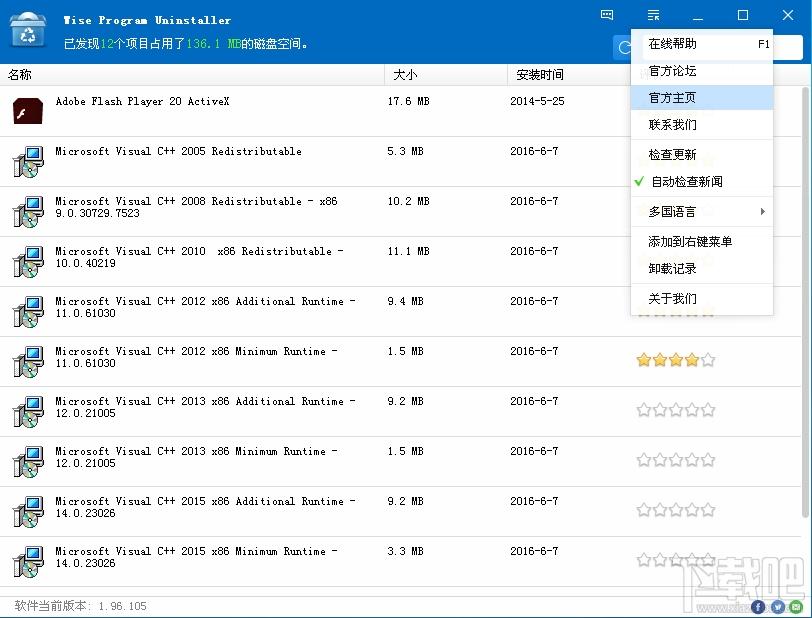Select the Visual C++ 2015 Additional Runtime icon

pyautogui.click(x=28, y=511)
